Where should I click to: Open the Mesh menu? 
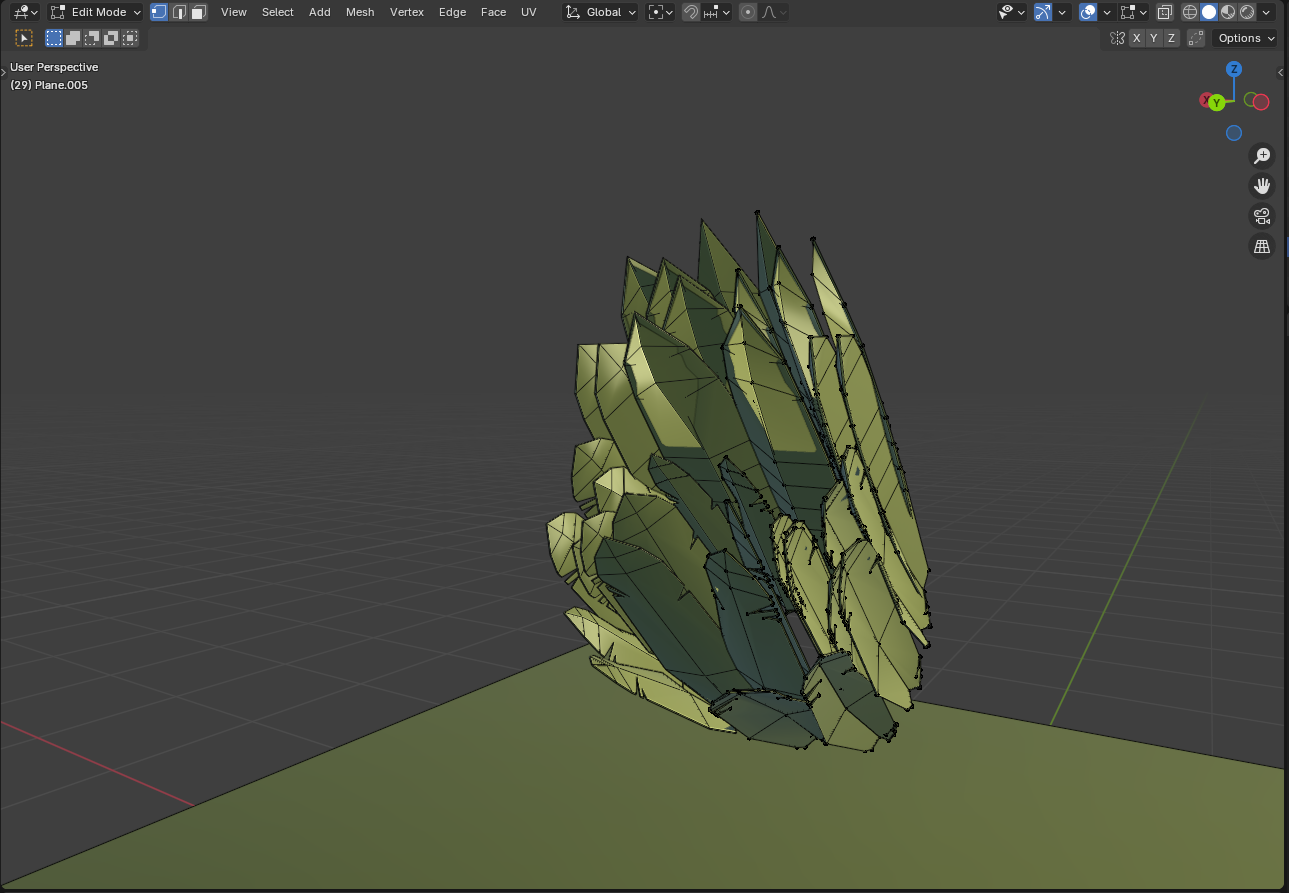pyautogui.click(x=360, y=12)
